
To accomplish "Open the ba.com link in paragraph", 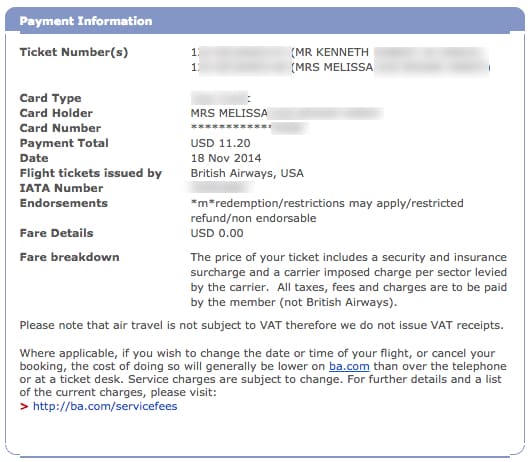I will tap(349, 366).
